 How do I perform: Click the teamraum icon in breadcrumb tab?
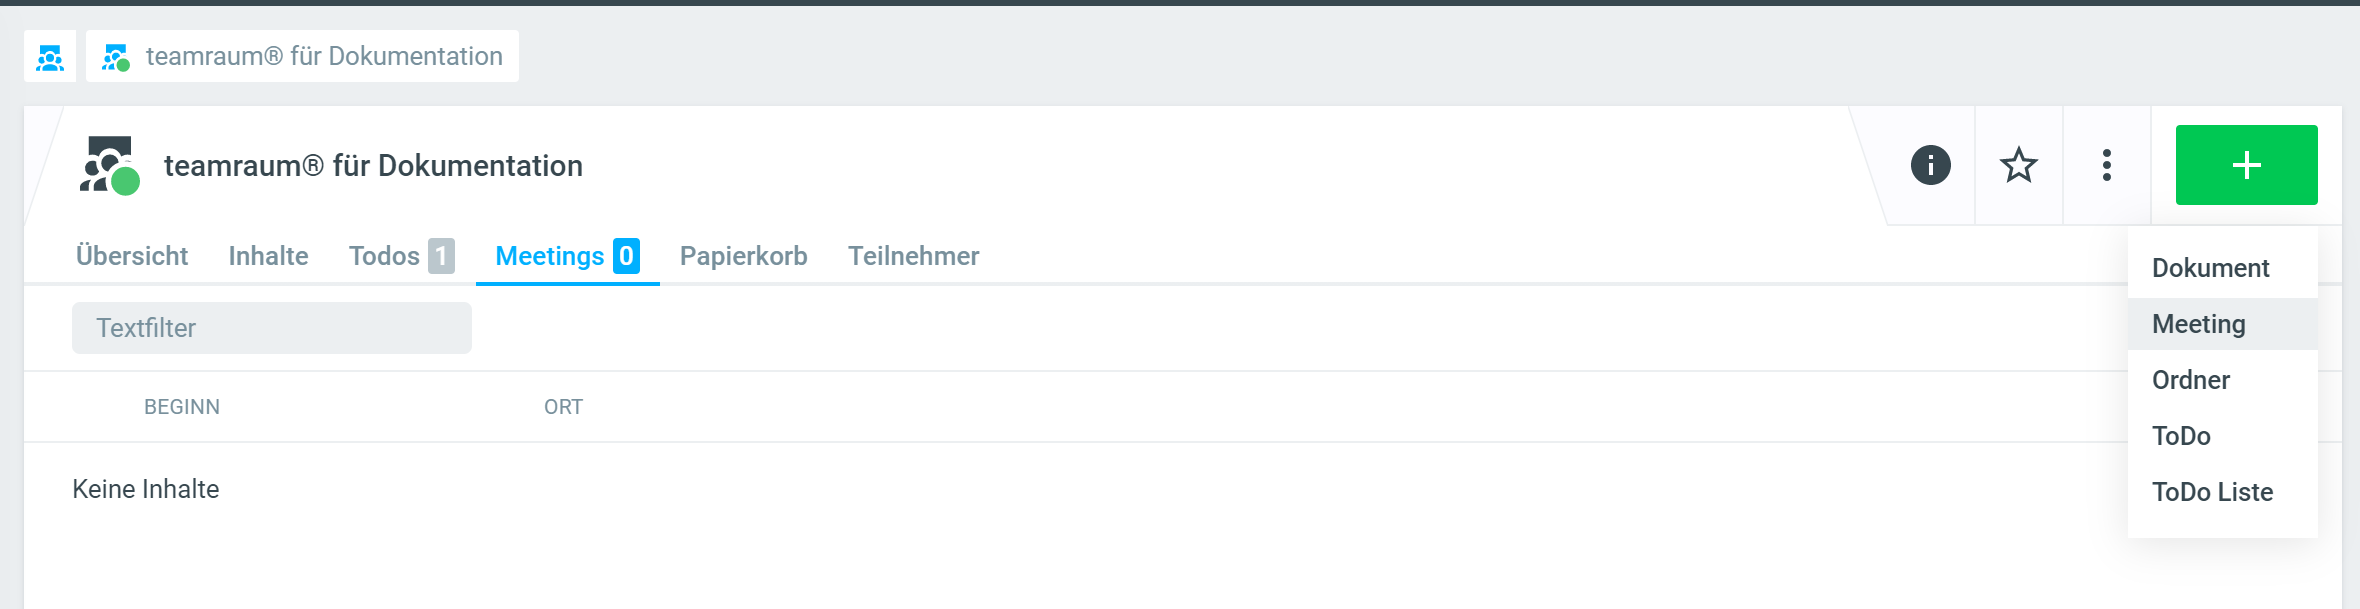(x=116, y=57)
